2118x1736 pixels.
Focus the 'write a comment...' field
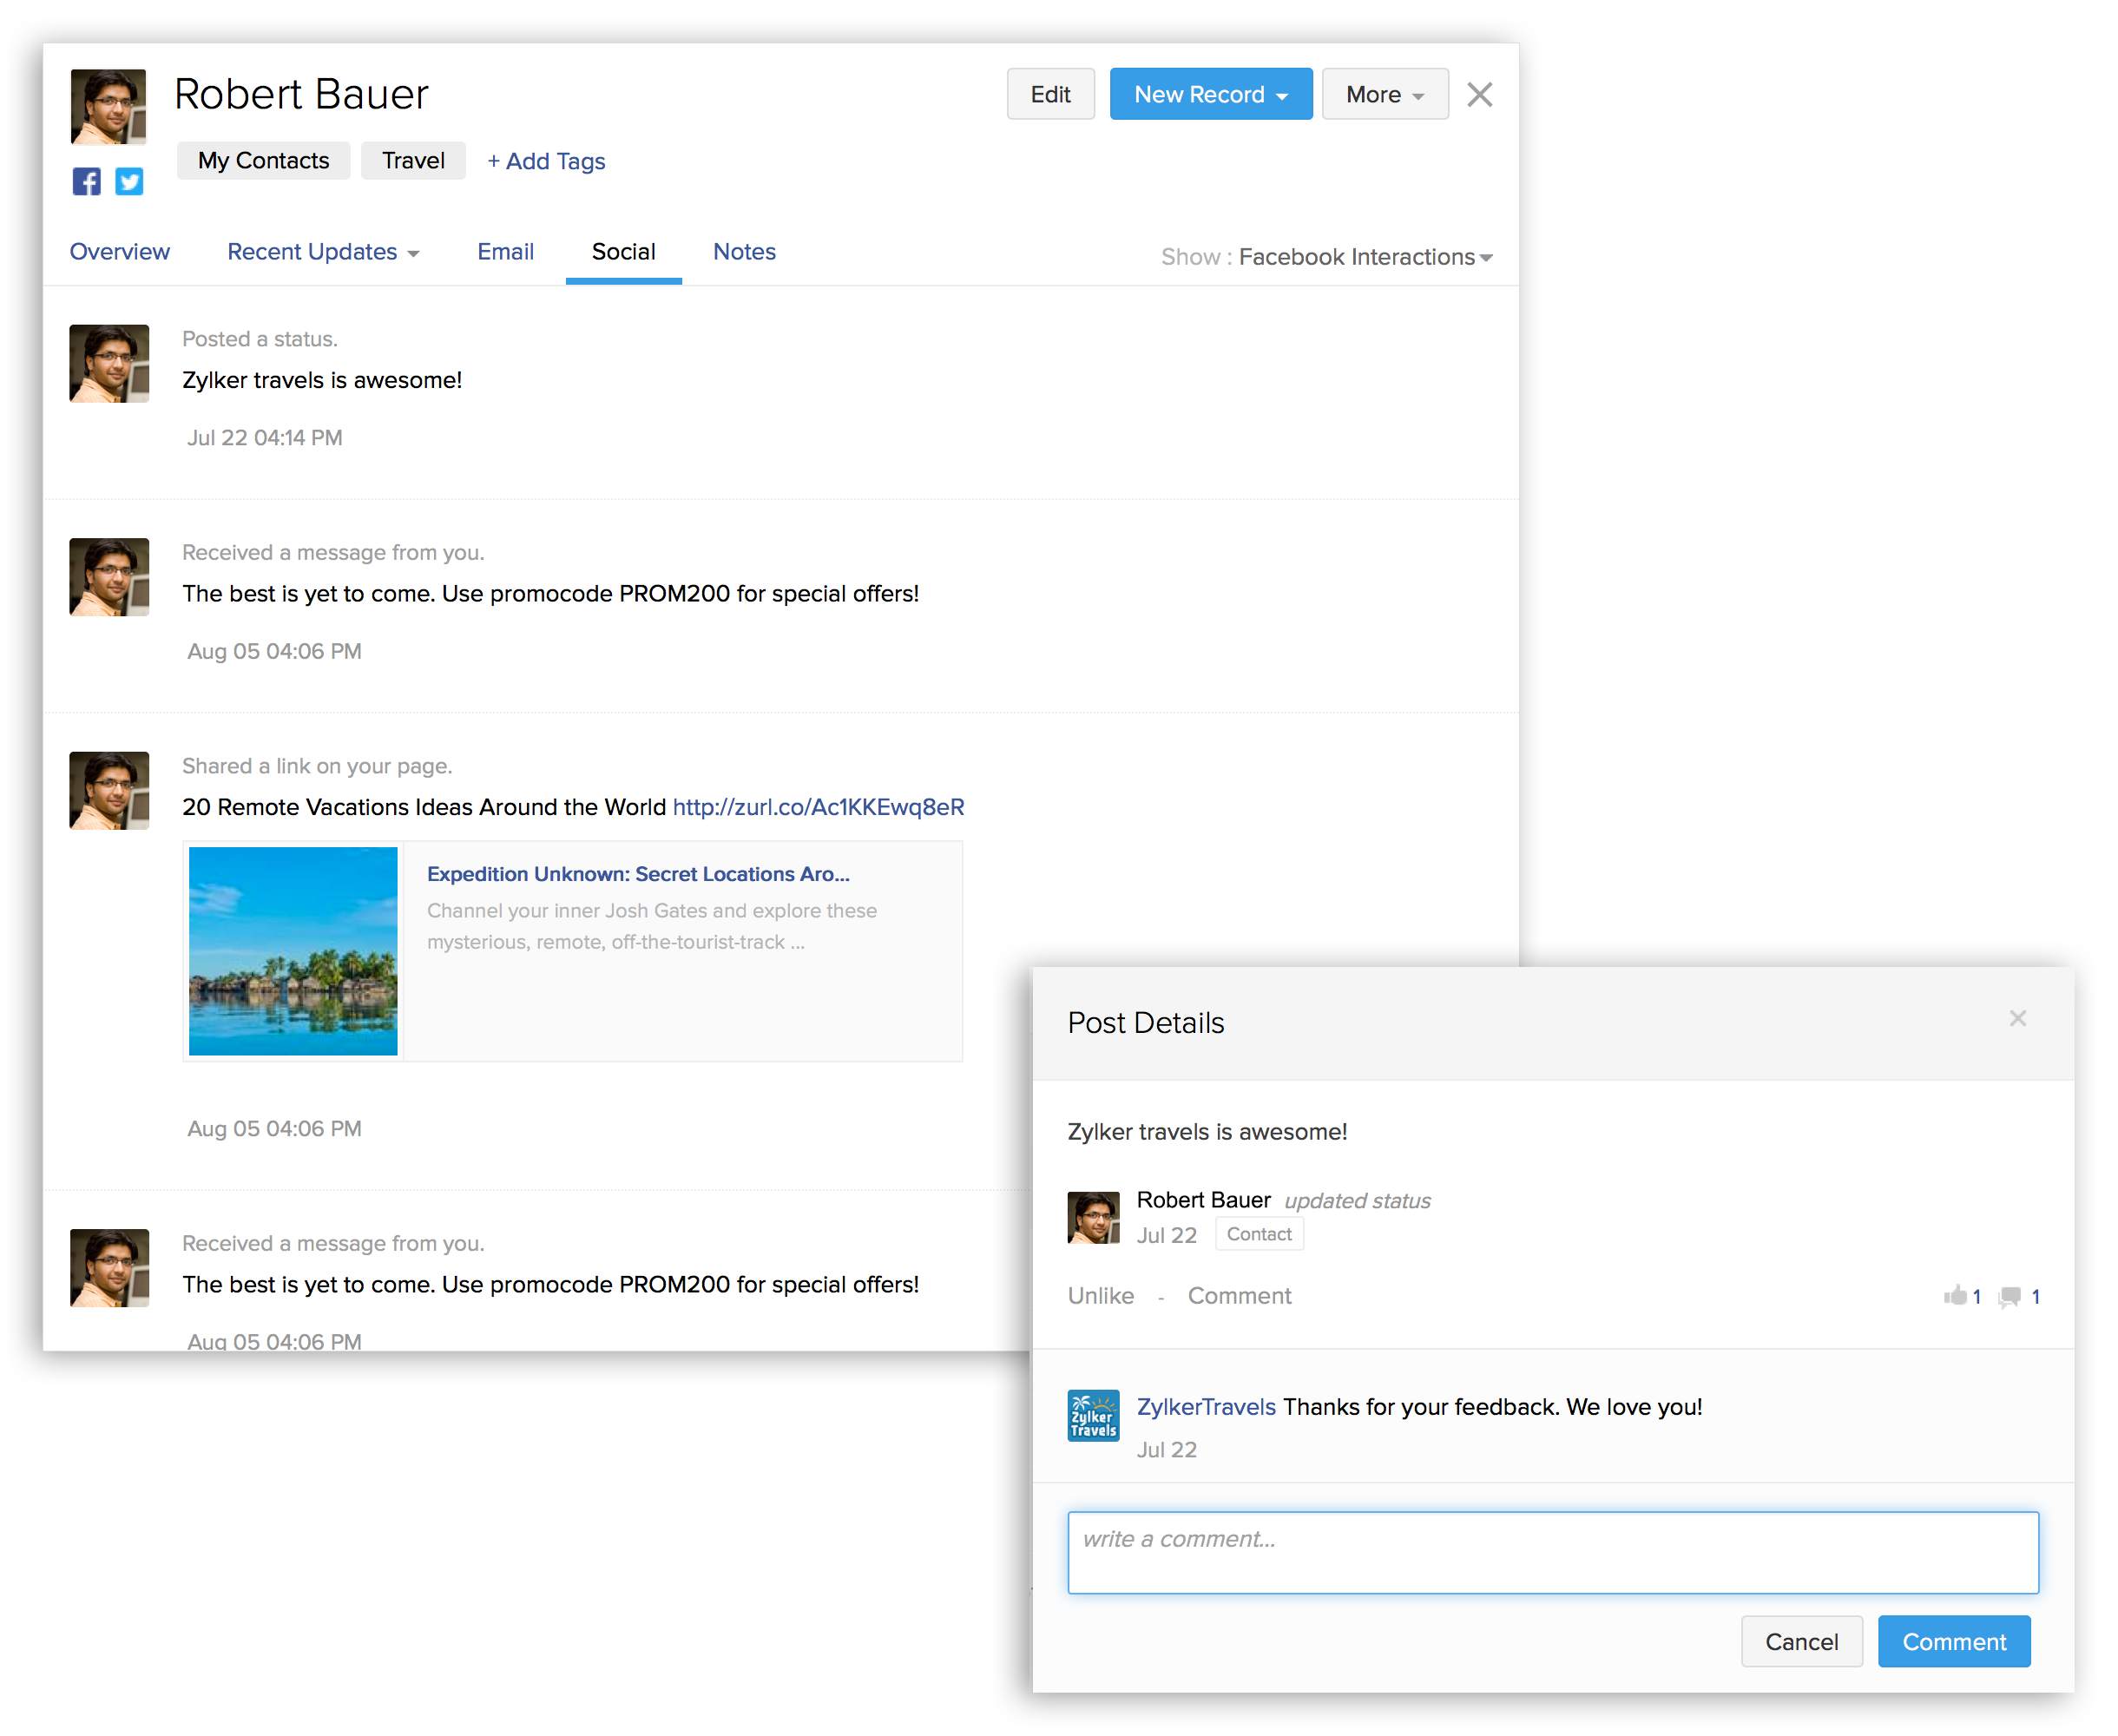[1552, 1552]
